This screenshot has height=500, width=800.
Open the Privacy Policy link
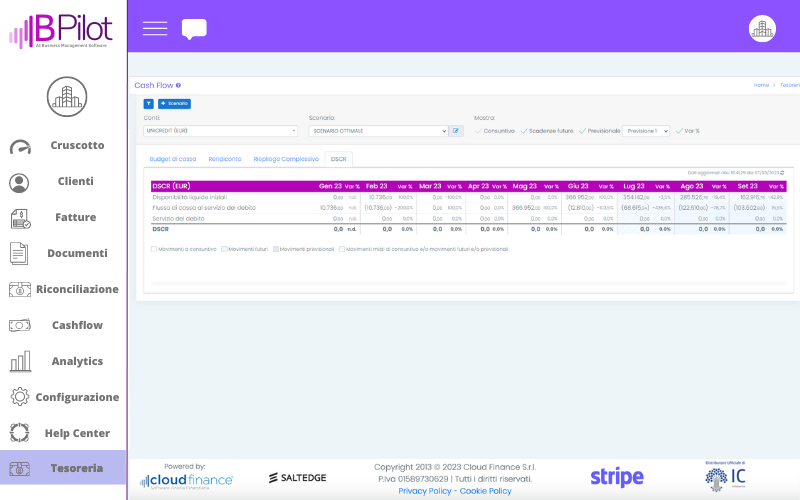pyautogui.click(x=424, y=491)
